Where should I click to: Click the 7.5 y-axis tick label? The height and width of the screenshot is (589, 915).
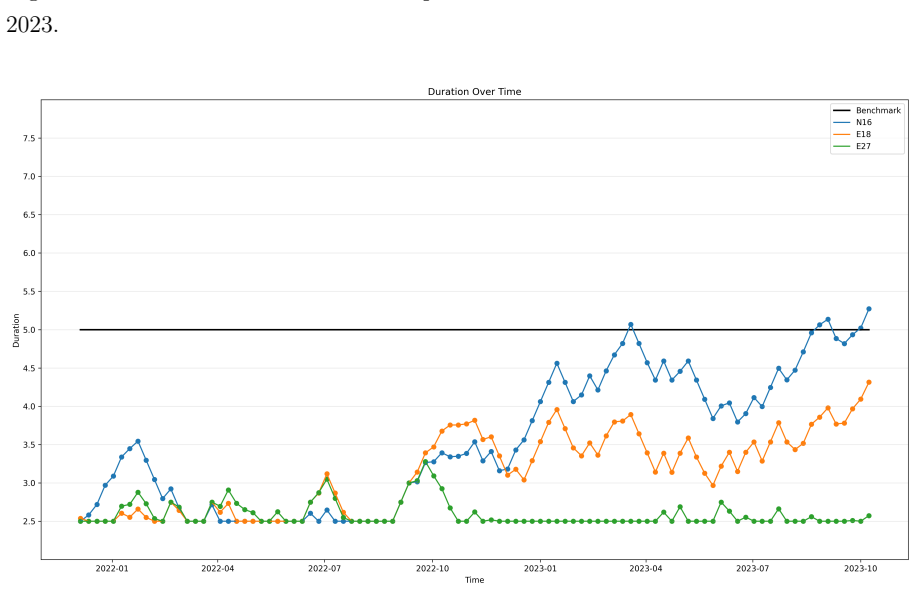tap(29, 138)
